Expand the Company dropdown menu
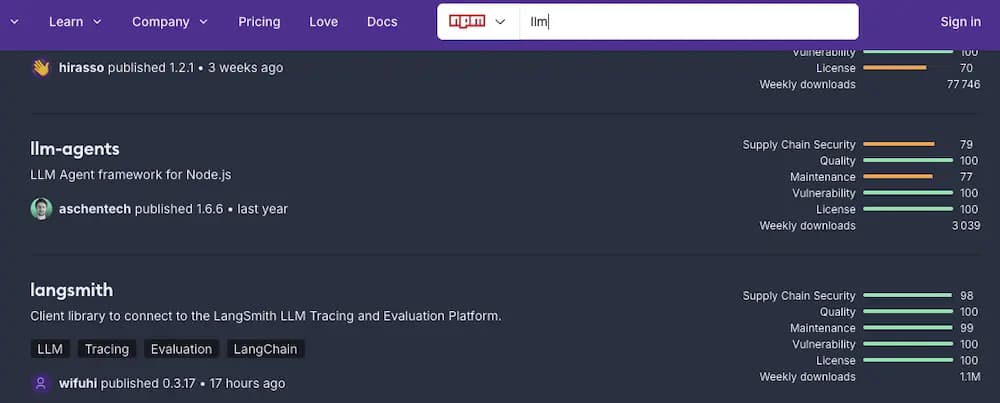 [170, 21]
